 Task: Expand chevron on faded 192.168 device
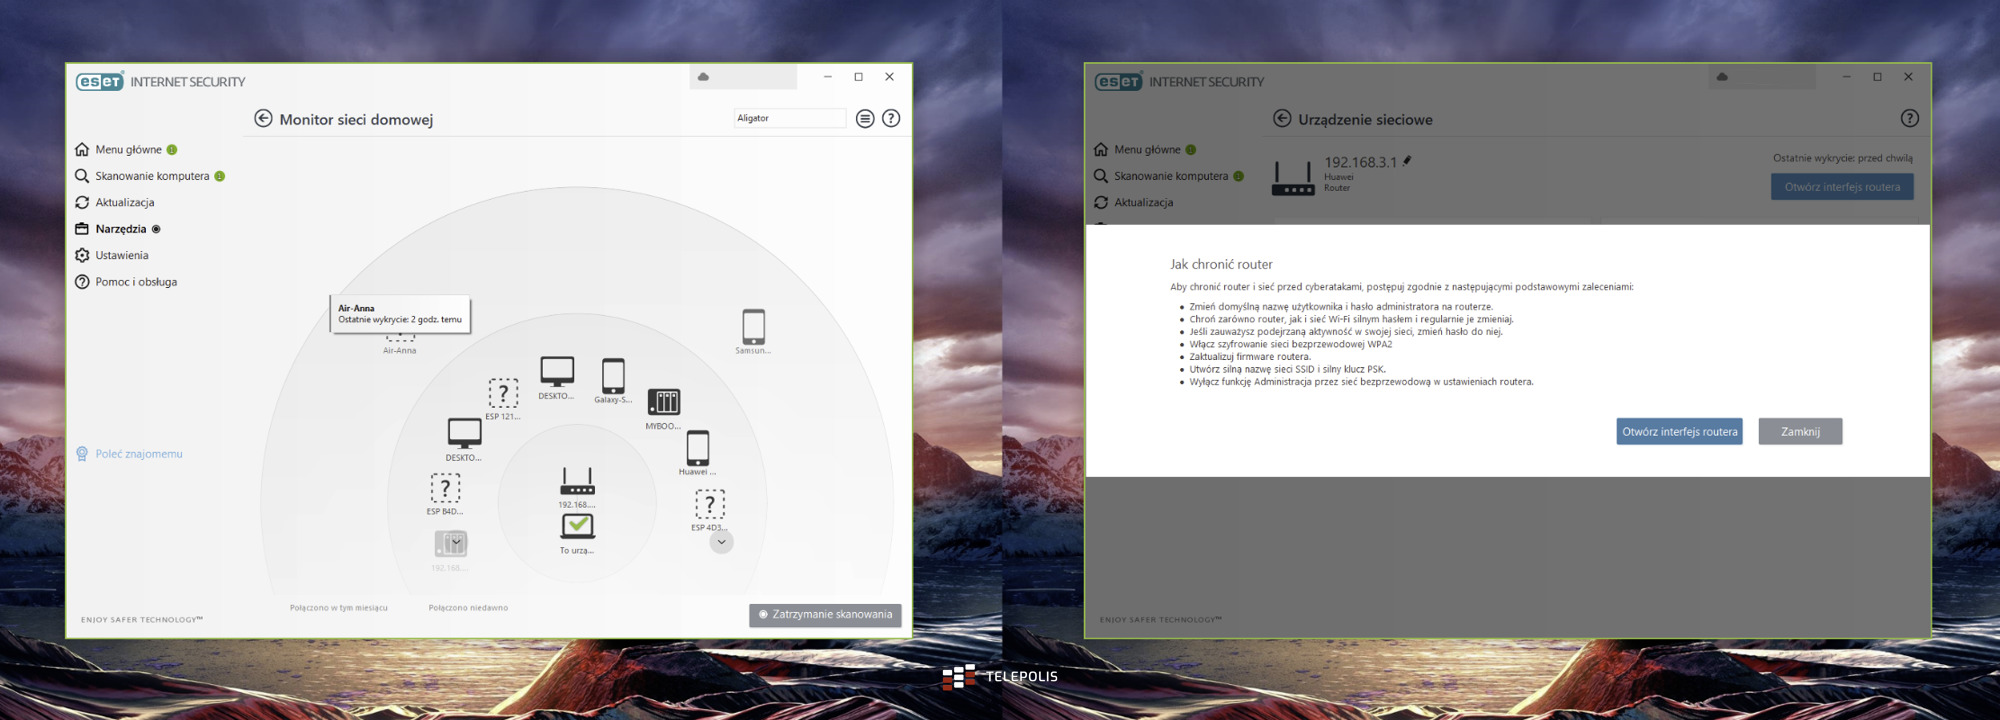(x=456, y=542)
